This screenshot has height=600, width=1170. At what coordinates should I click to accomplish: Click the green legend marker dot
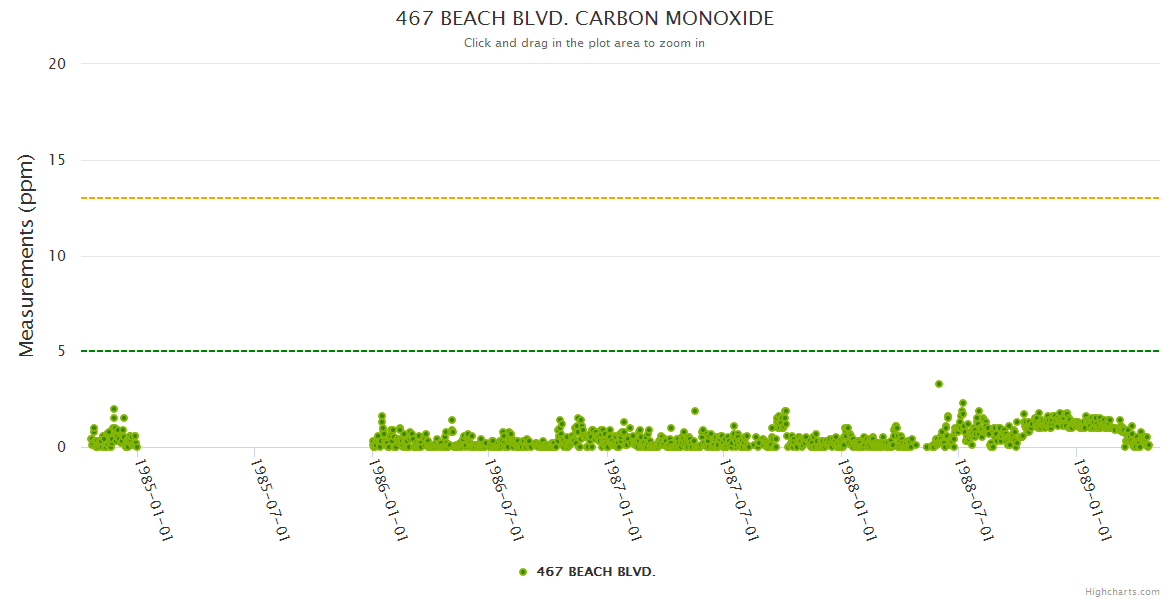pos(523,572)
